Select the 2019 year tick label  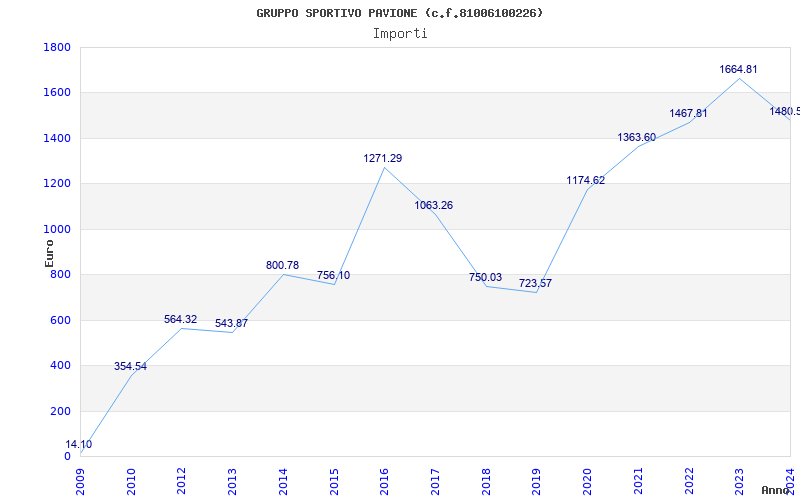536,481
